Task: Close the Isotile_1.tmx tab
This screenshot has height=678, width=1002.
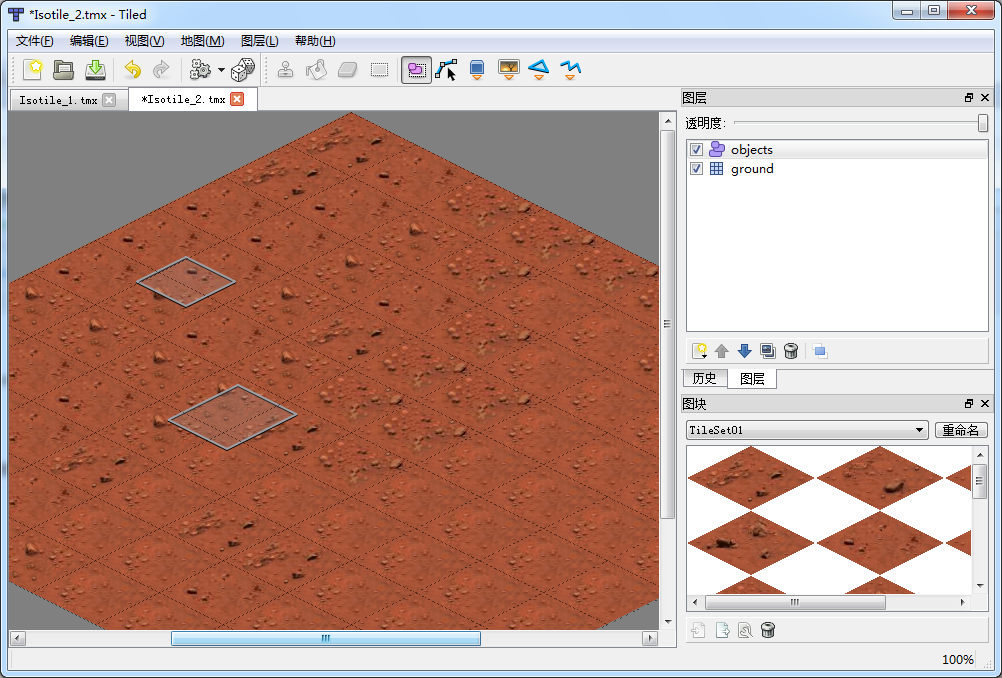Action: point(109,100)
